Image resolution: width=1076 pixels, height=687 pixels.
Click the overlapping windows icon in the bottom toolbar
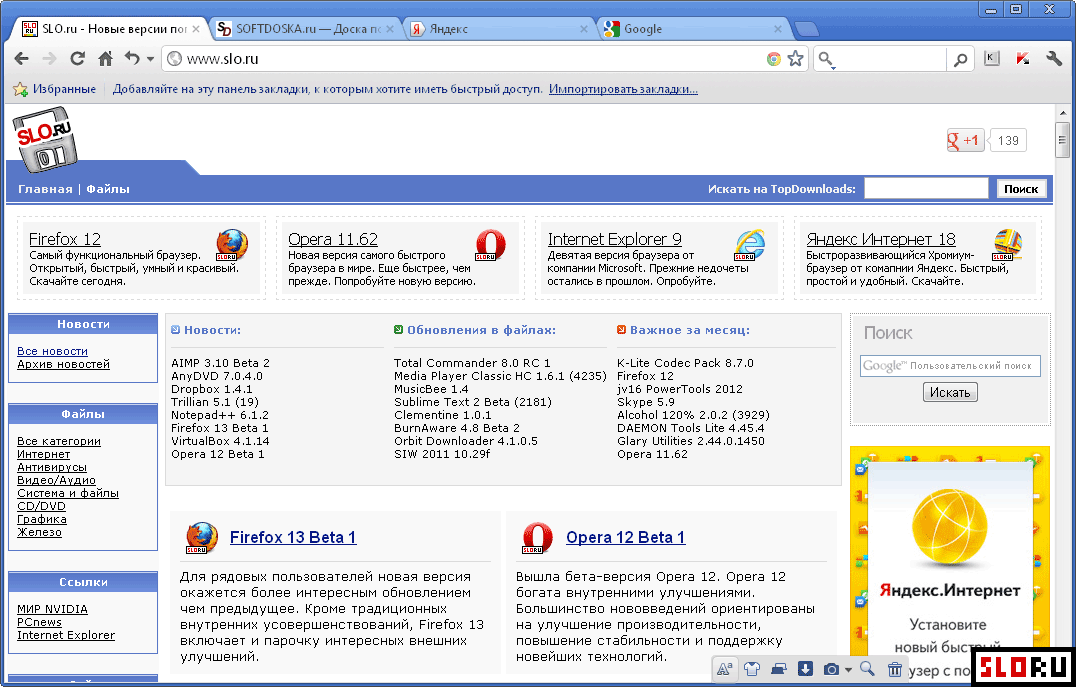coord(778,669)
